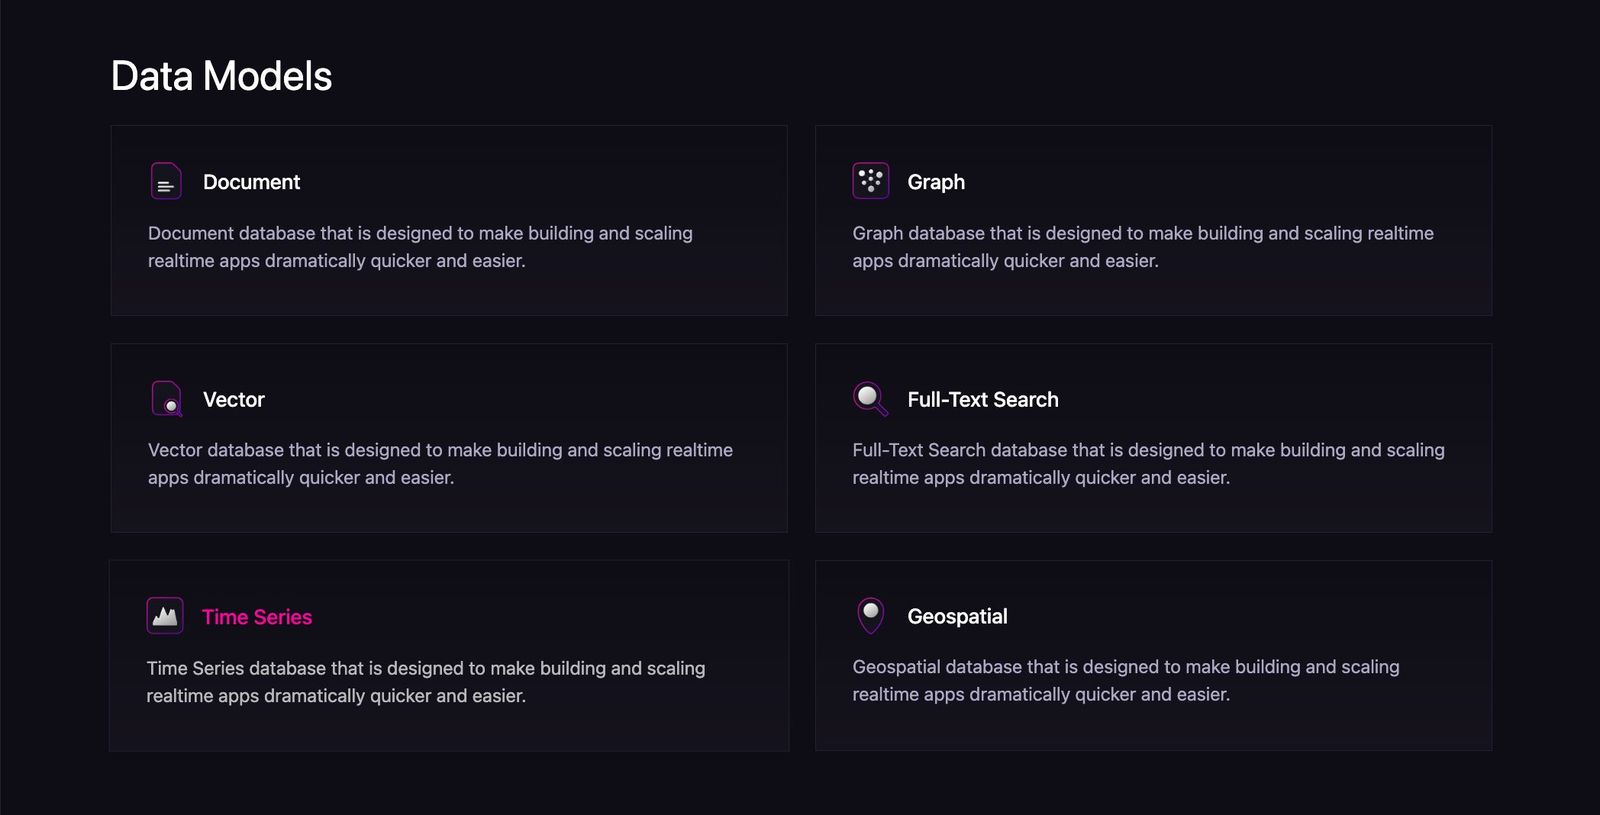Click the Full-Text Search database description

(1148, 464)
